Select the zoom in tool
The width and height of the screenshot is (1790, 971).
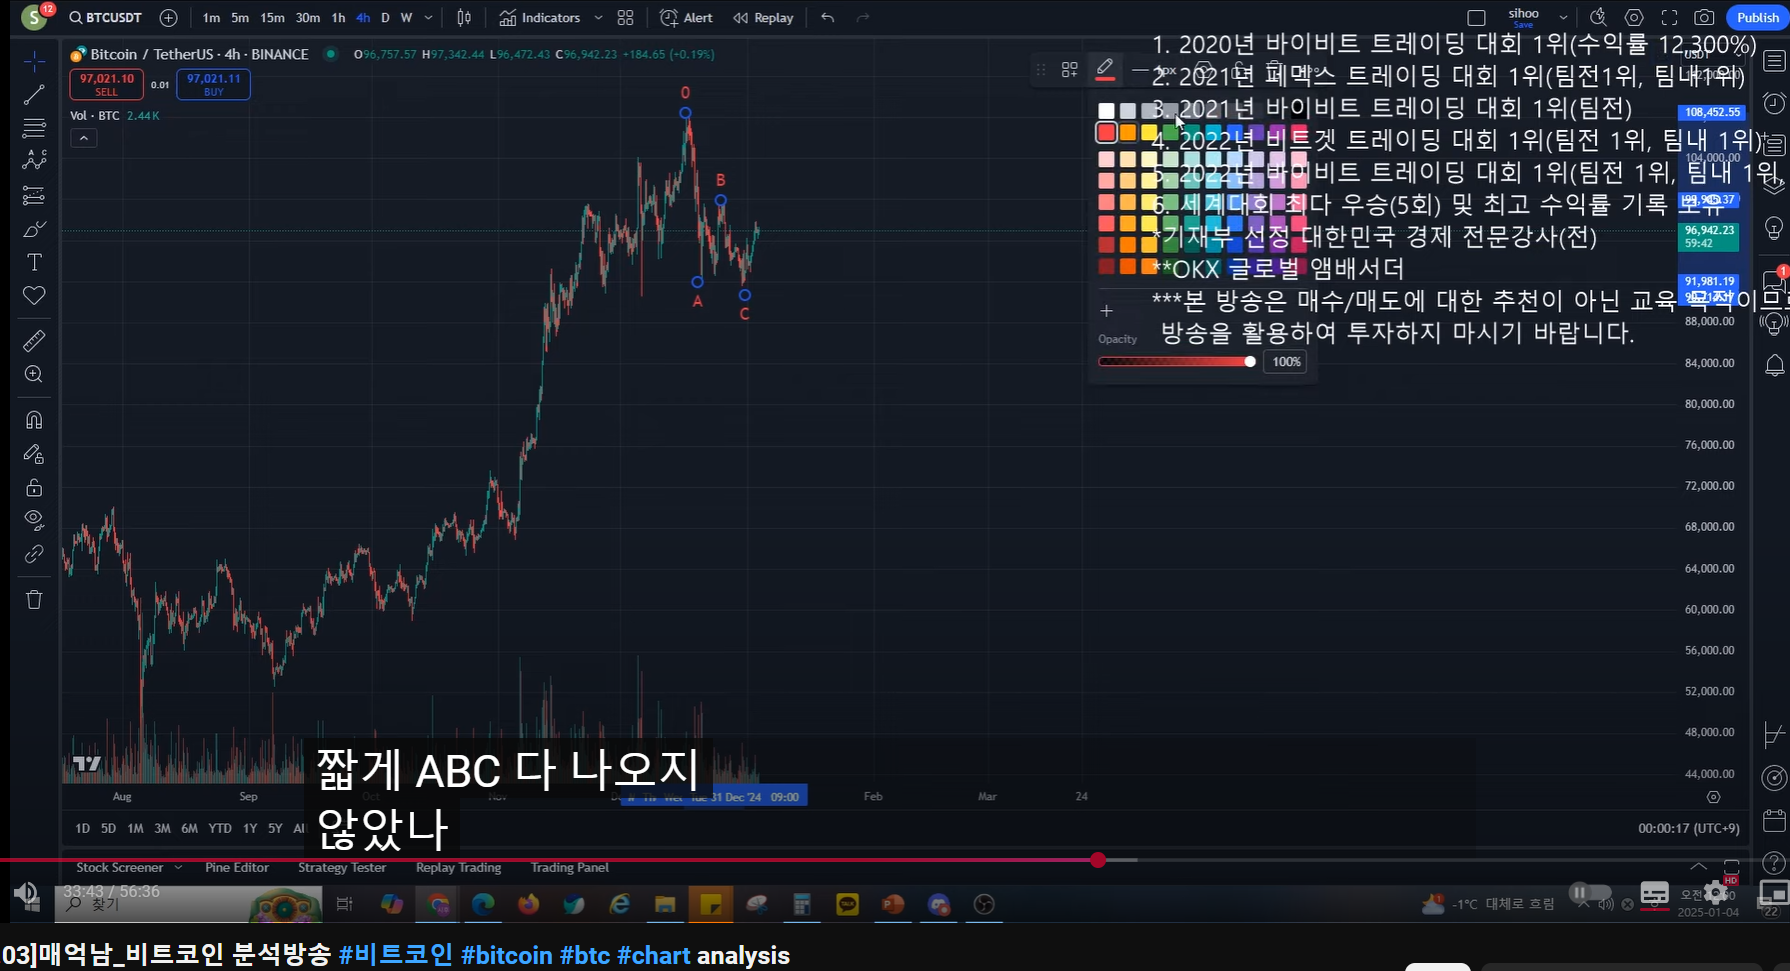click(34, 374)
